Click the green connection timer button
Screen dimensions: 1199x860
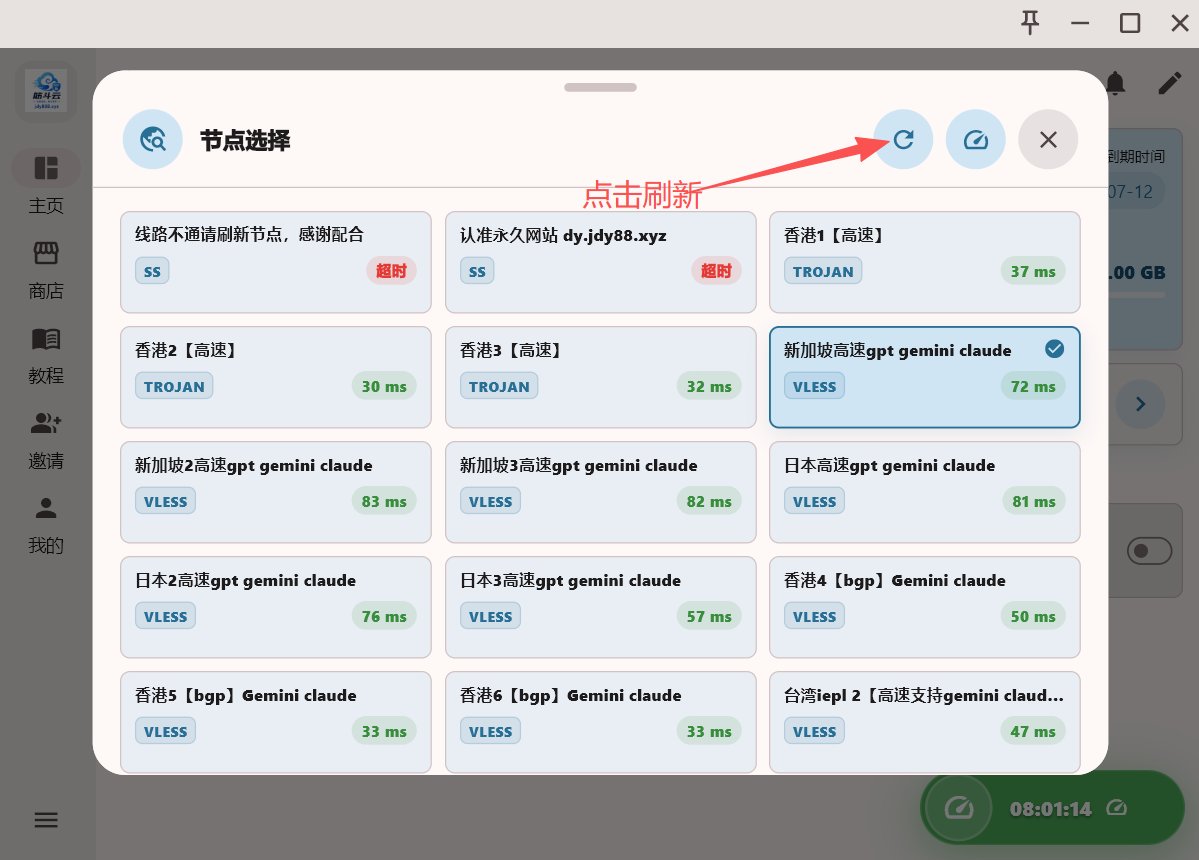point(1052,808)
